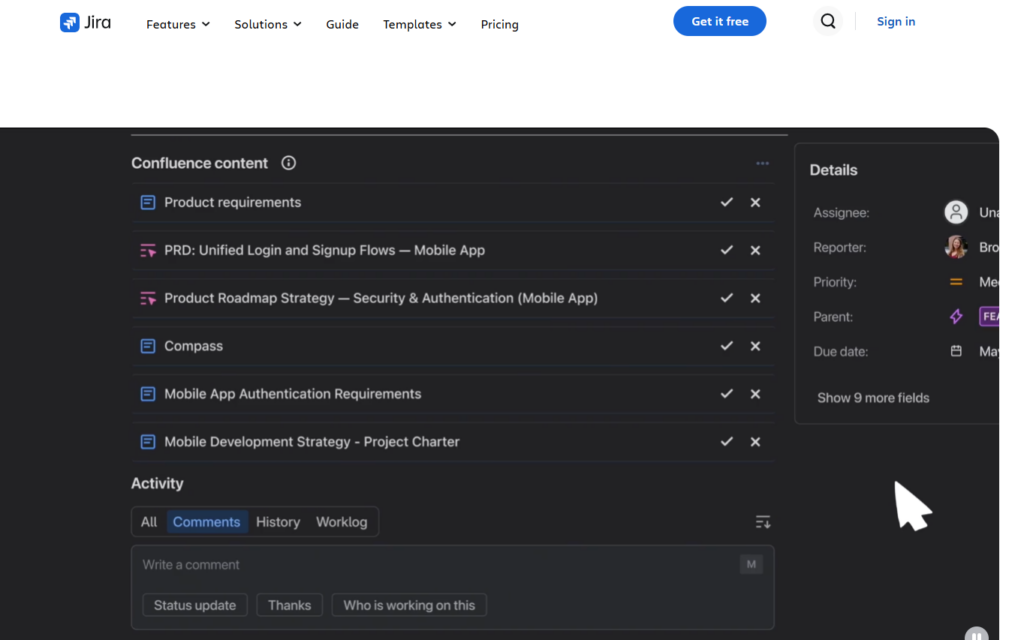The height and width of the screenshot is (640, 1024).
Task: Click the page icon beside Compass
Action: click(148, 346)
